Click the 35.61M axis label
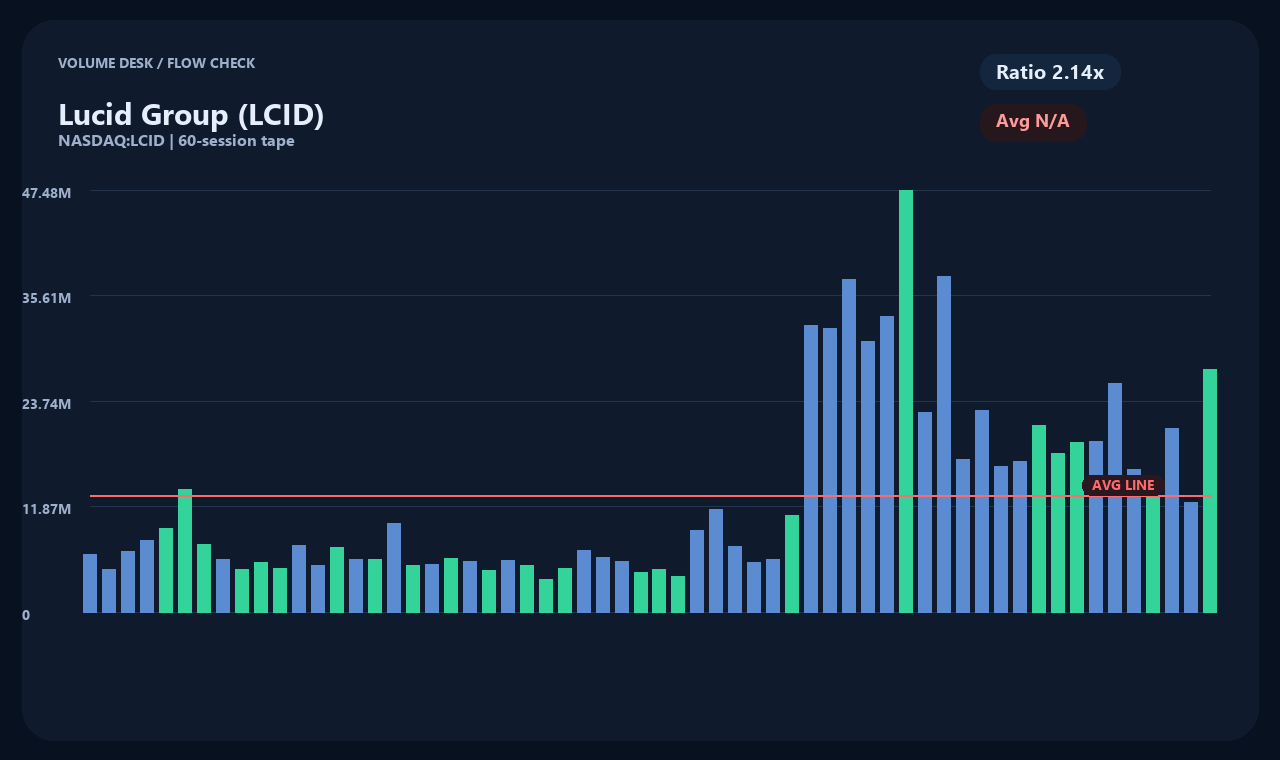The width and height of the screenshot is (1280, 760). (47, 298)
